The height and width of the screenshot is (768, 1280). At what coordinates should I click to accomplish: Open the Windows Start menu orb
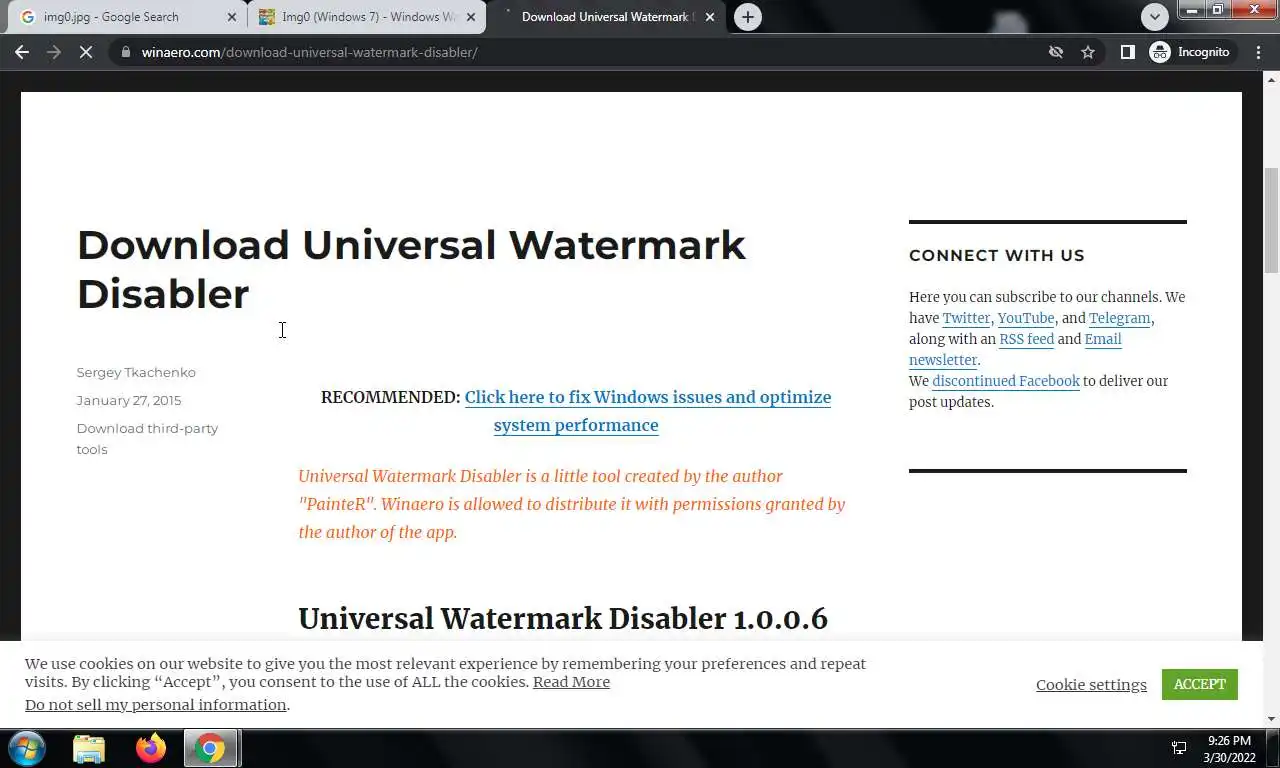coord(27,748)
